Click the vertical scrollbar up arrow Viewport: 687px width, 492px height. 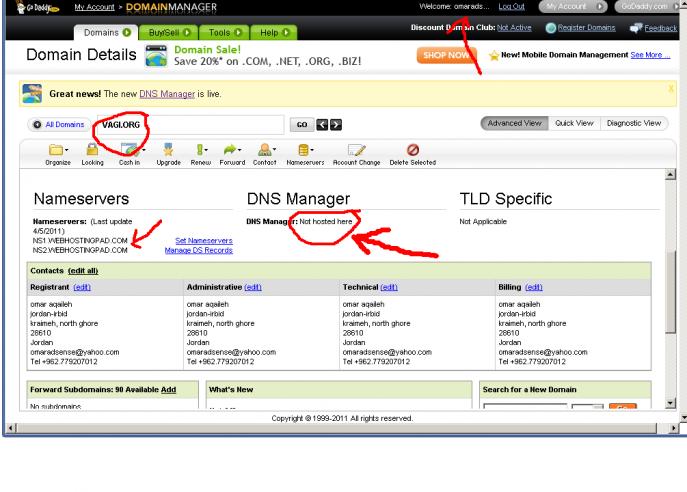tap(670, 175)
